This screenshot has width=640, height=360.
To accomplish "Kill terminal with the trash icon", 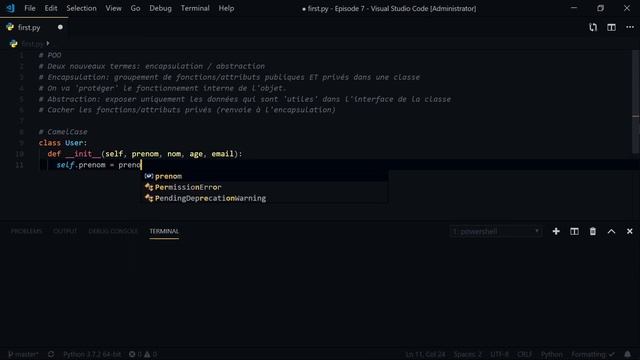I will [593, 231].
